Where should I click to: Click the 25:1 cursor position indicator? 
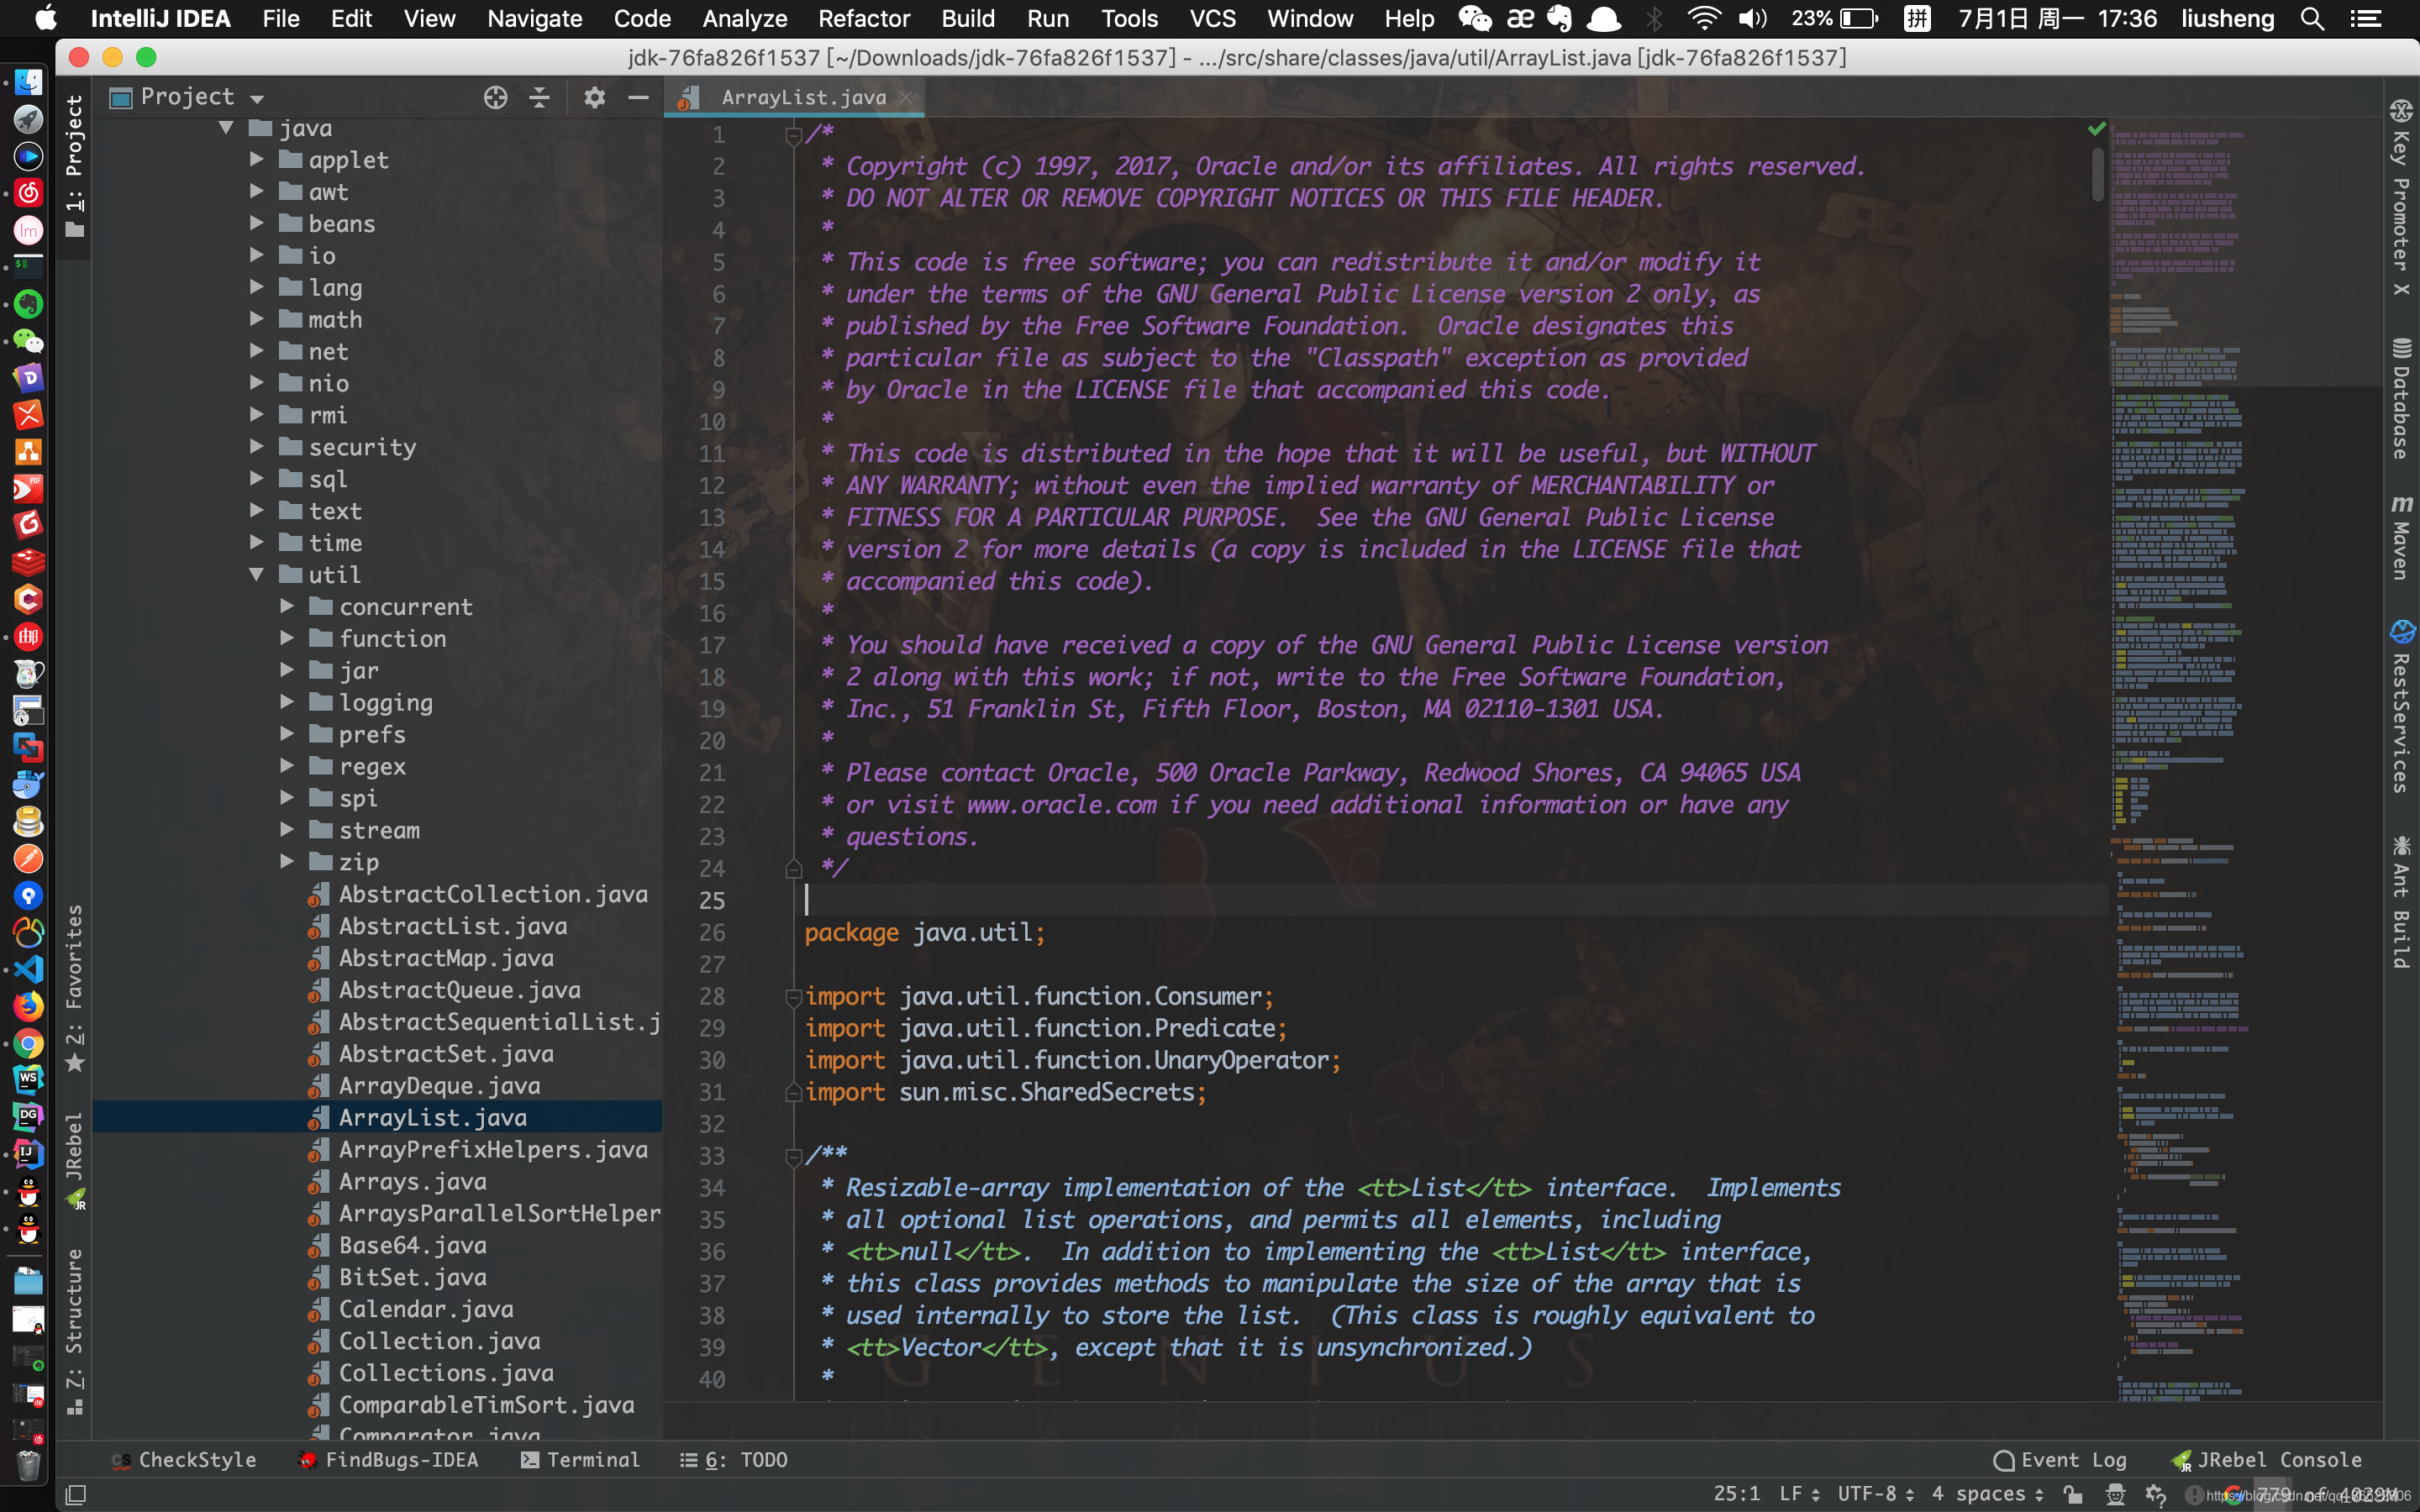click(x=1737, y=1494)
